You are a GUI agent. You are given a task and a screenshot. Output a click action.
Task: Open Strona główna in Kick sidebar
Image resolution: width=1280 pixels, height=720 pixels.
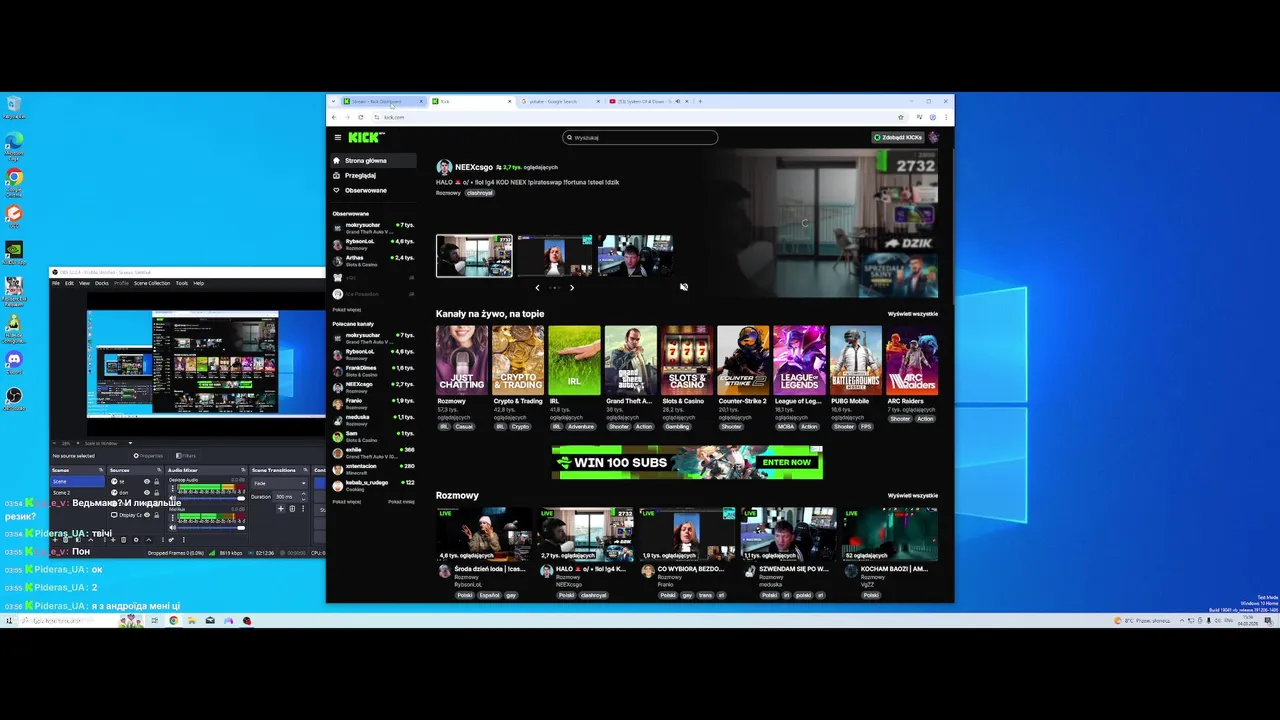click(374, 160)
